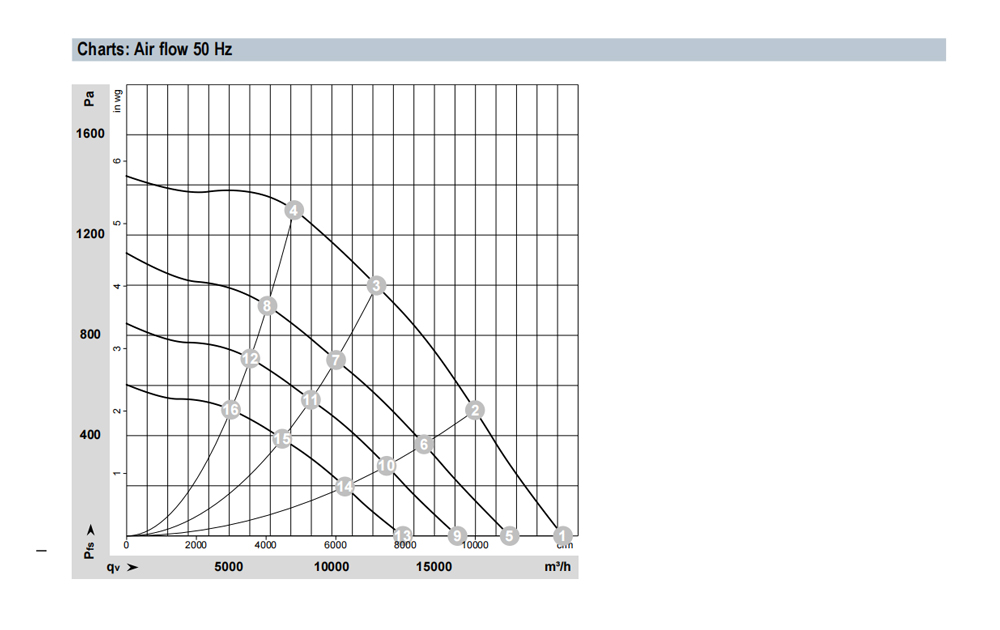Click data point marker 2
This screenshot has height=630, width=1000.
(x=474, y=410)
